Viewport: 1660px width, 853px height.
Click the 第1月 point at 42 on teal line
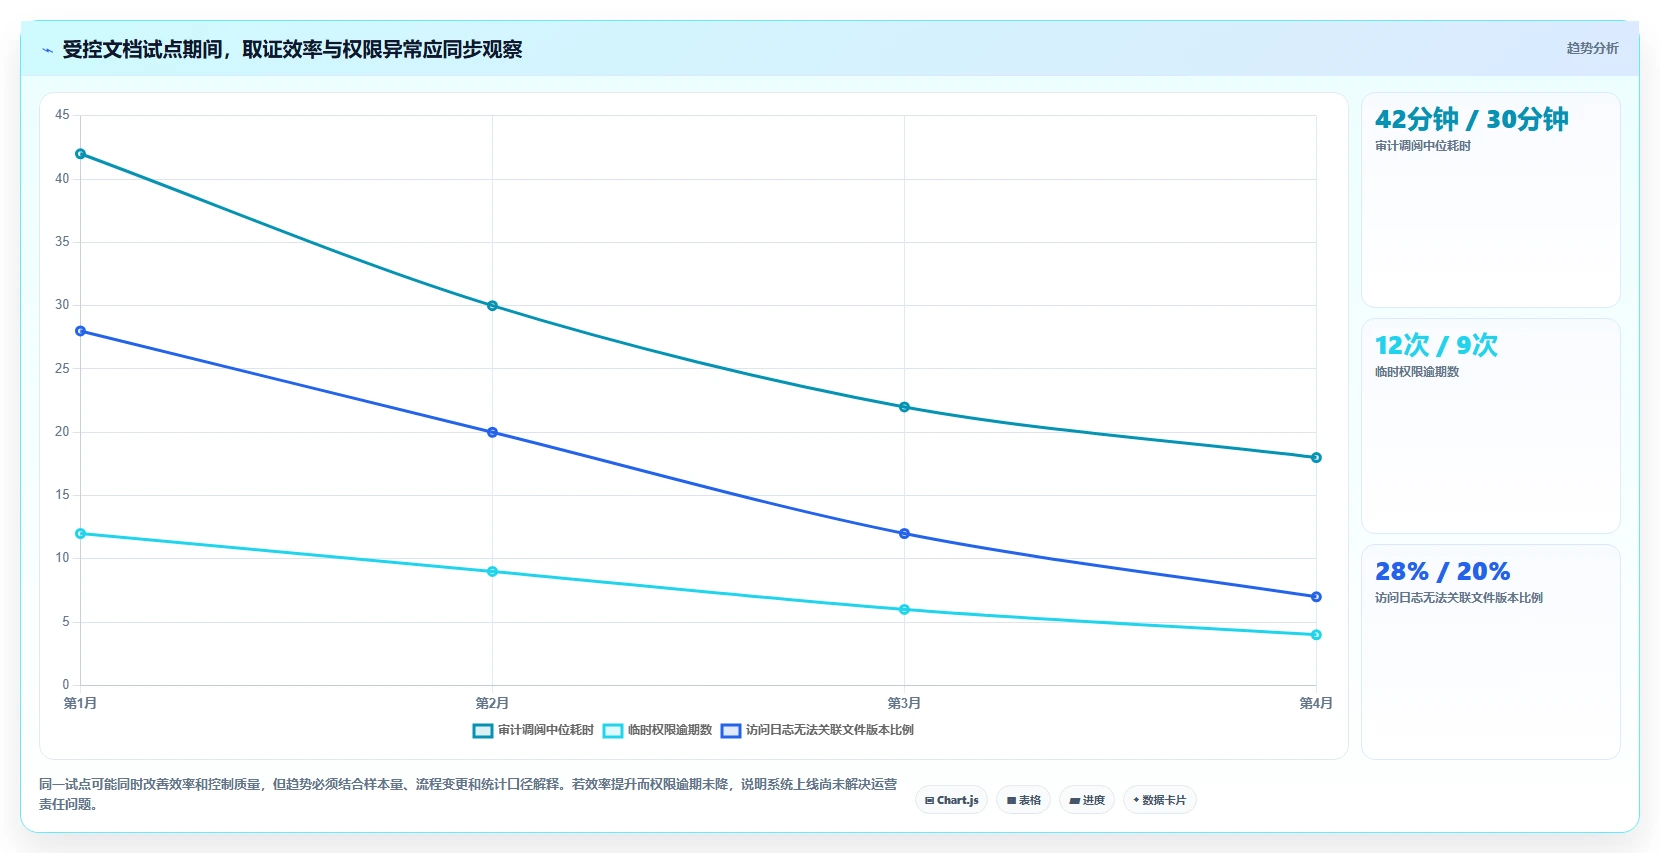80,154
